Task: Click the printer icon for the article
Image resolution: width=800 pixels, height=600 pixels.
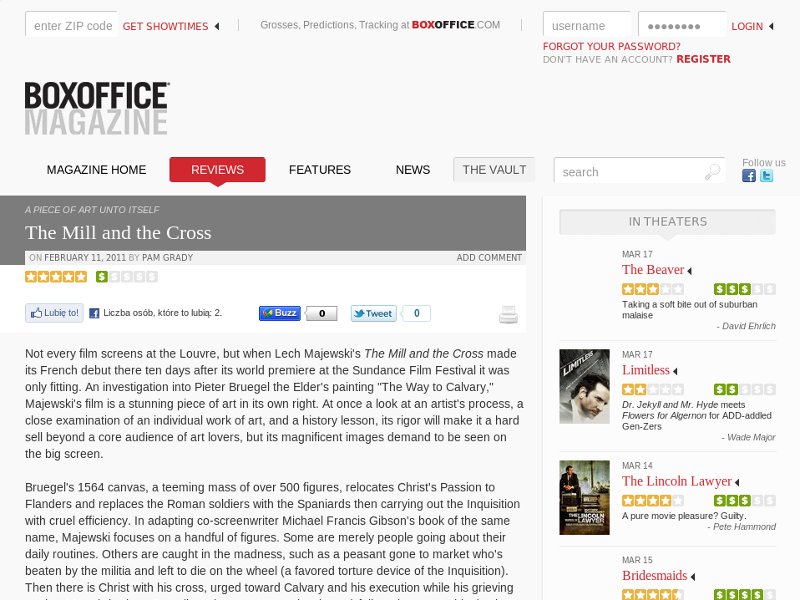Action: click(509, 315)
